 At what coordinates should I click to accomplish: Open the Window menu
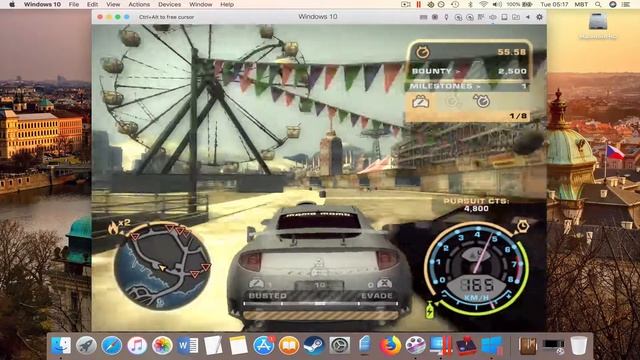point(200,4)
